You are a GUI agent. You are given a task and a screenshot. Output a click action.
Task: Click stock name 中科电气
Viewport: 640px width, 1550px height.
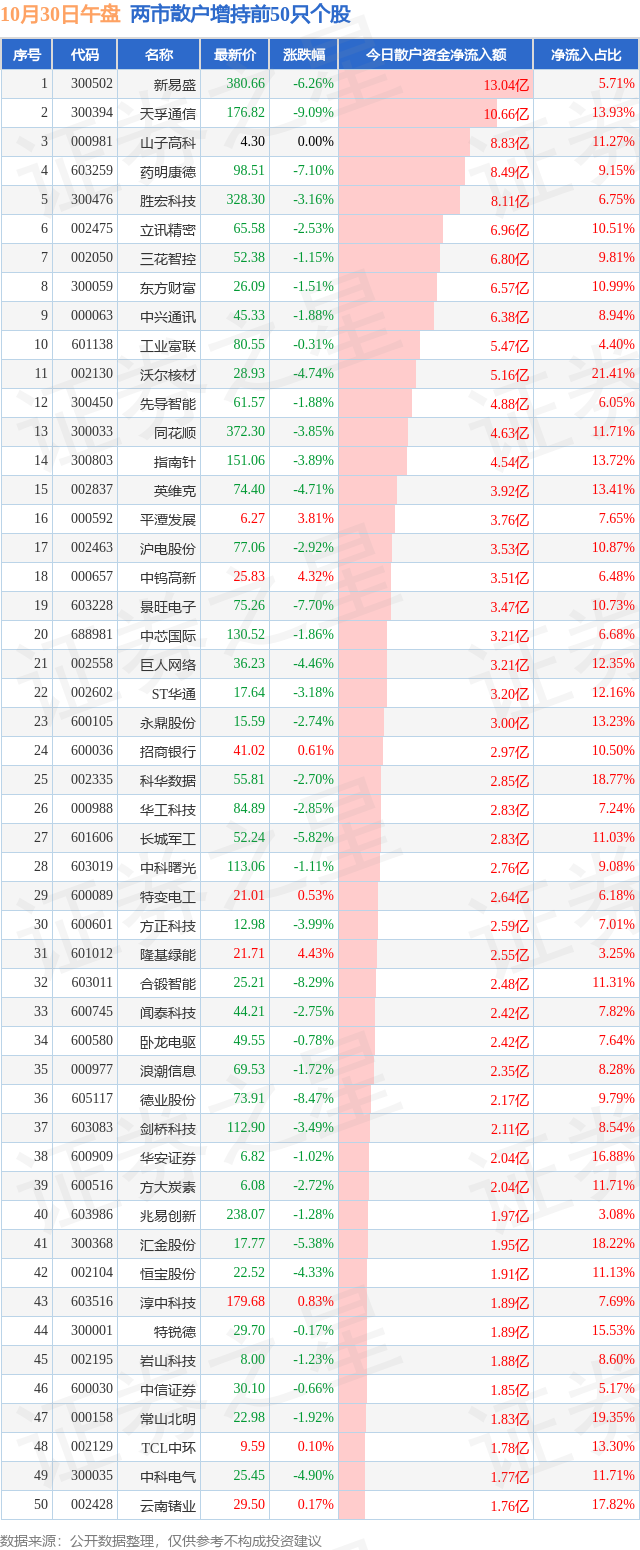point(168,1477)
